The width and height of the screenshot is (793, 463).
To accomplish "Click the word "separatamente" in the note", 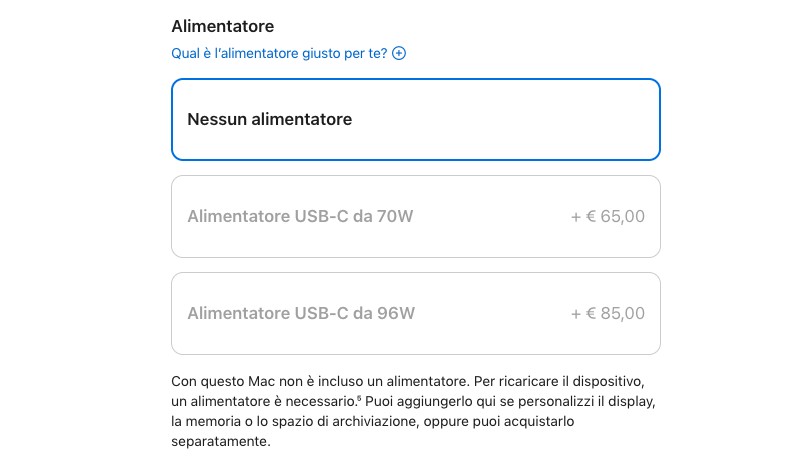I will click(x=220, y=441).
